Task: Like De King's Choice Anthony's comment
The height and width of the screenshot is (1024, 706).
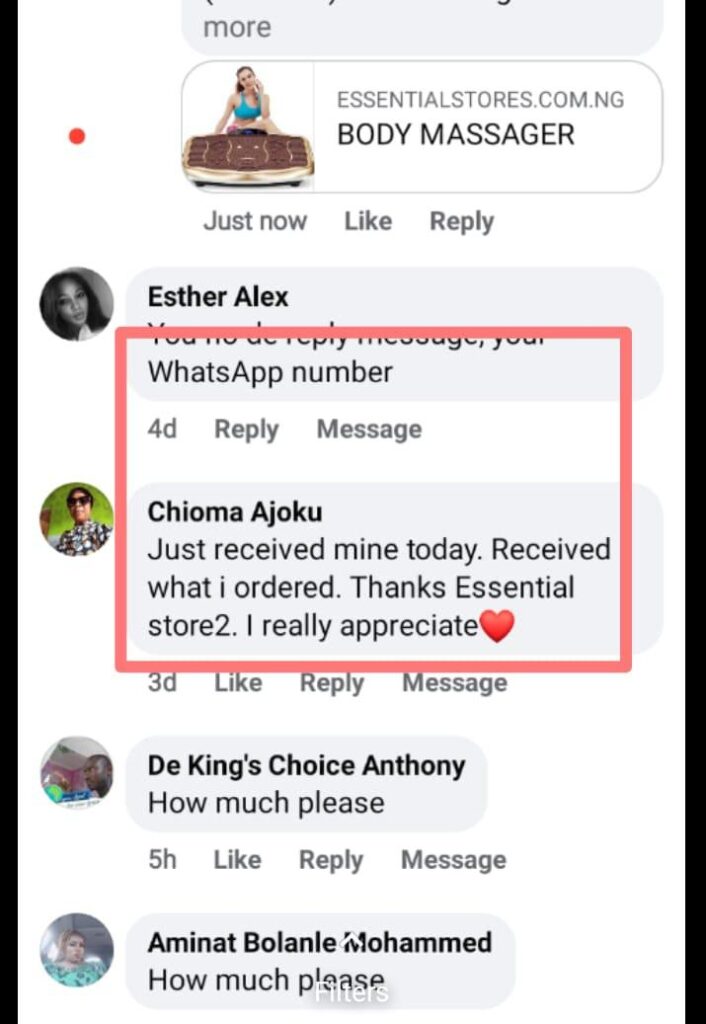Action: [237, 860]
